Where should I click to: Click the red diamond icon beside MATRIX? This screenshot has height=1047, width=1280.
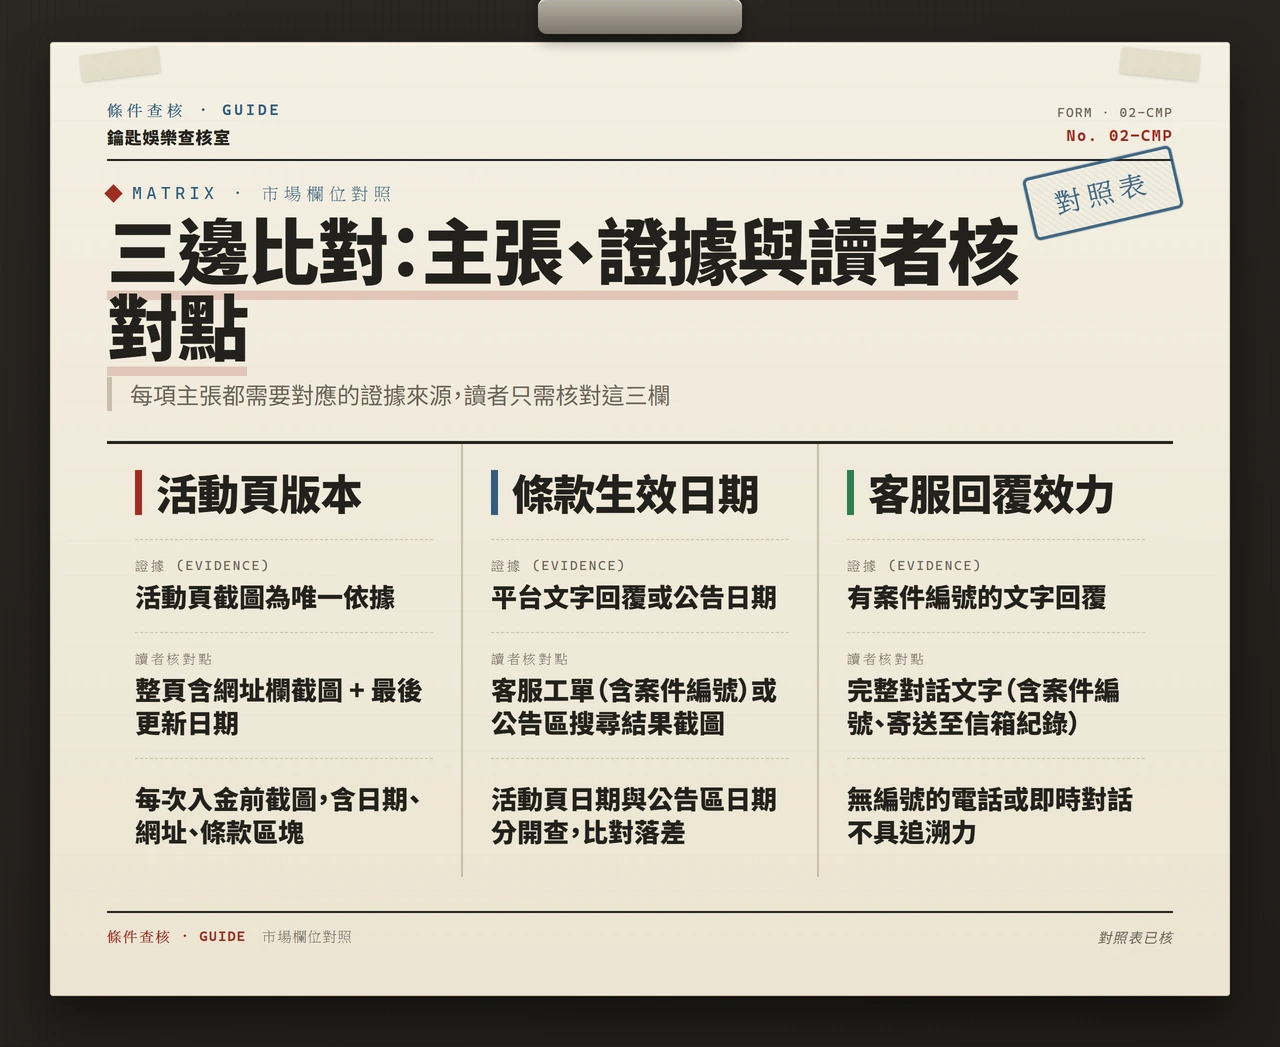[114, 193]
